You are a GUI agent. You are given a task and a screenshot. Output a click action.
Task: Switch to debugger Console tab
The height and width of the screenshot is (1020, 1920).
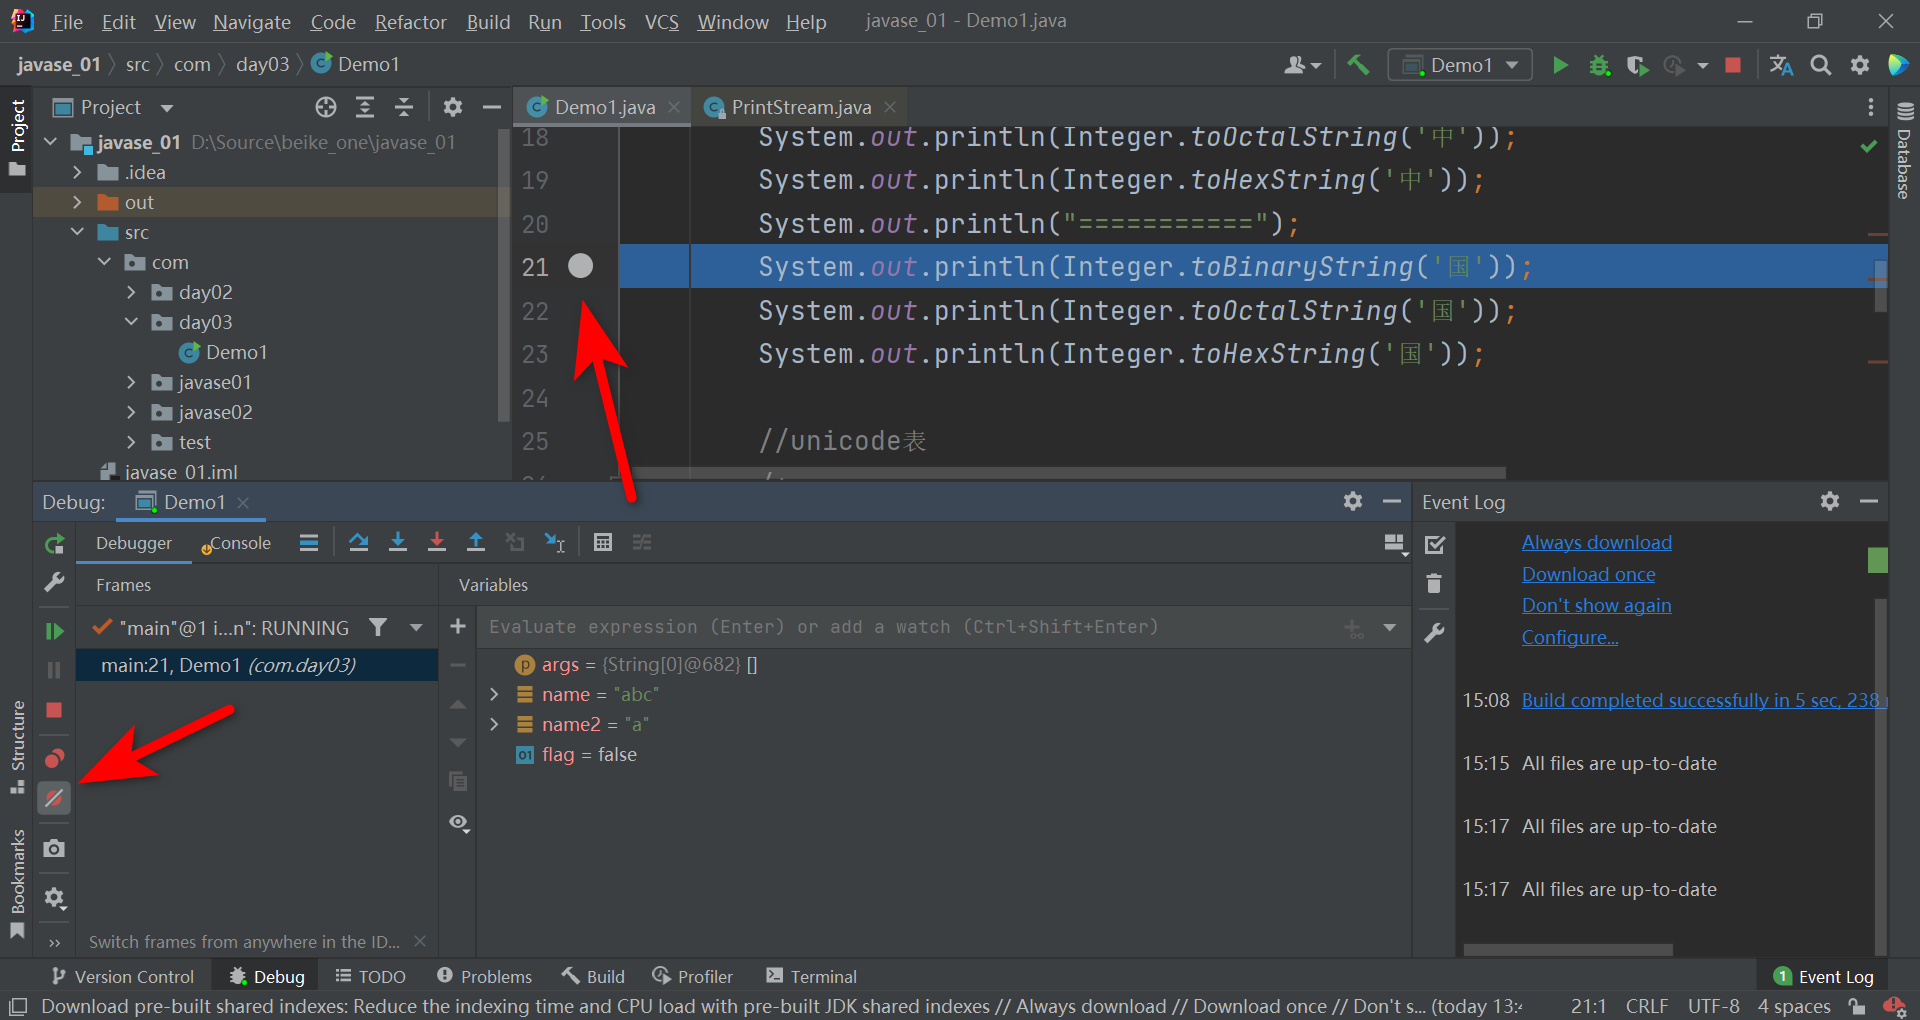pos(236,543)
